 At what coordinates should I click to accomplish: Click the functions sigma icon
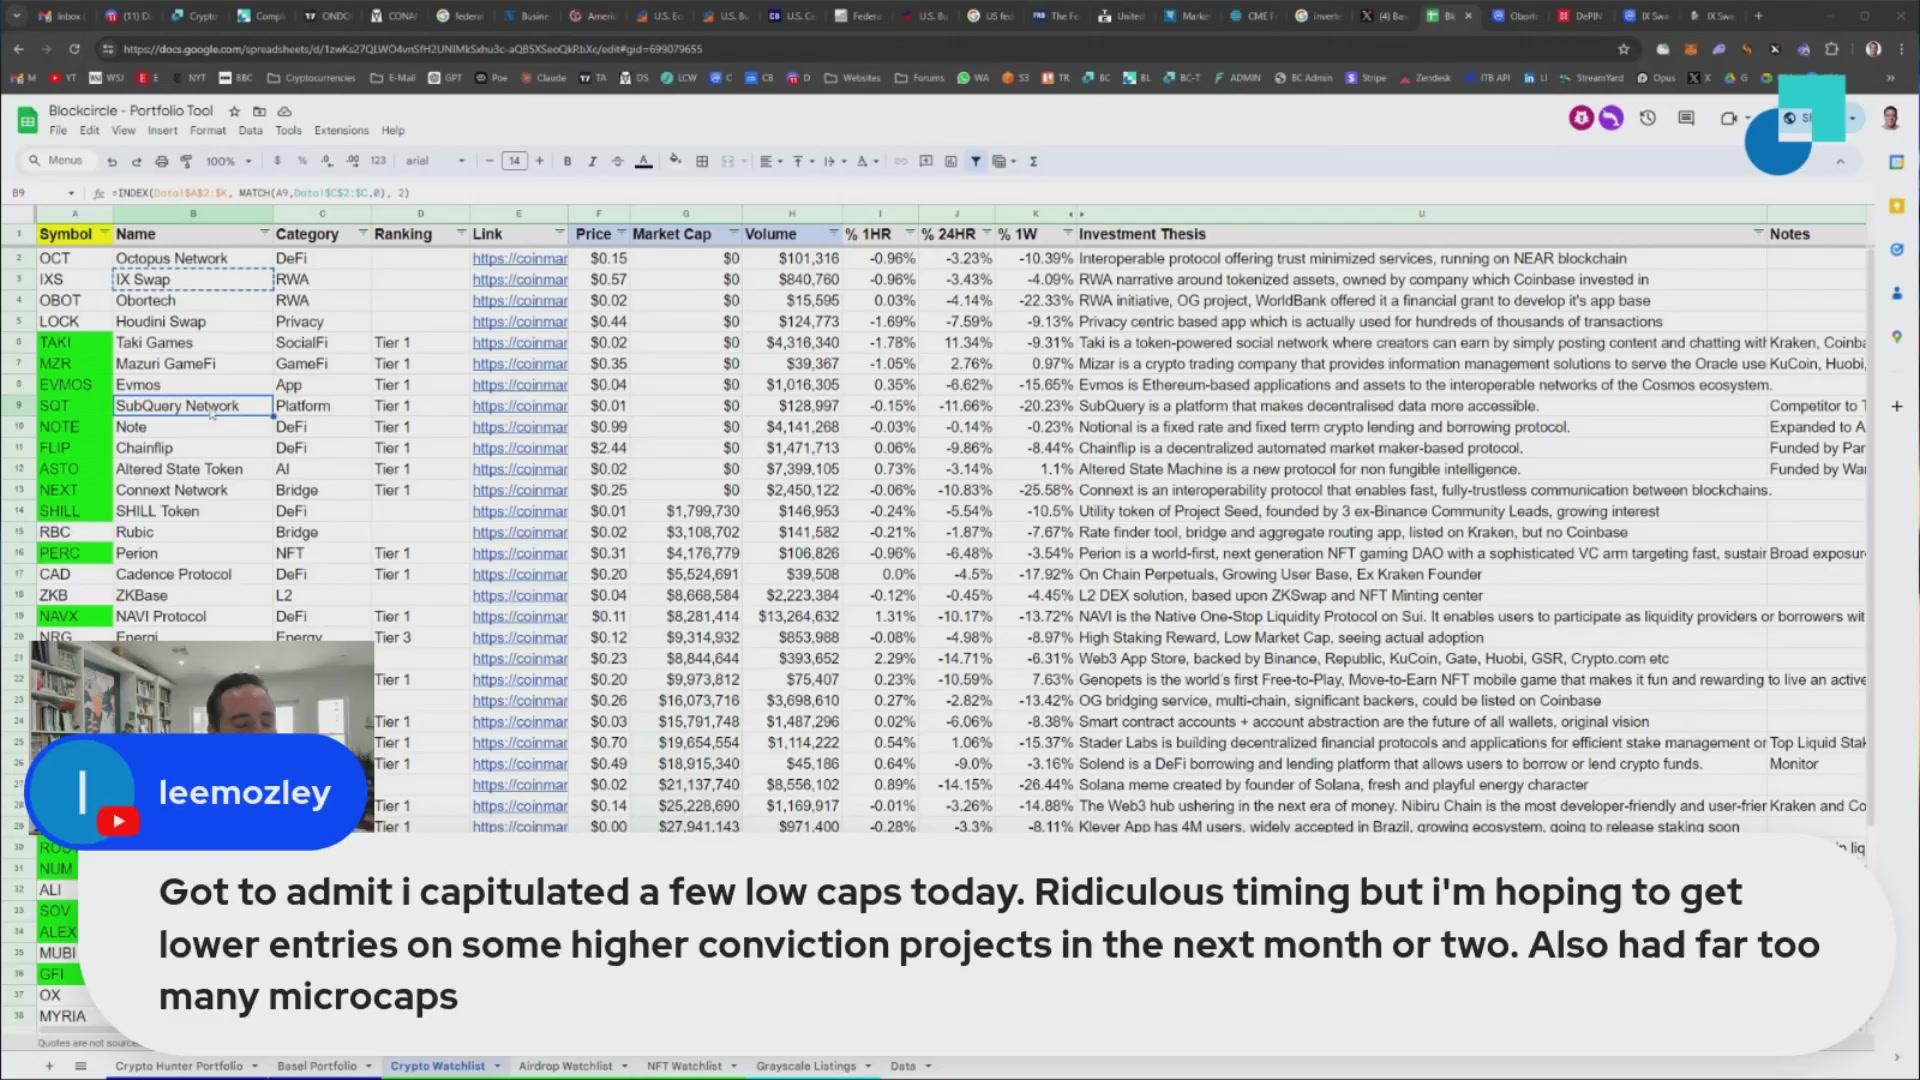(1033, 161)
